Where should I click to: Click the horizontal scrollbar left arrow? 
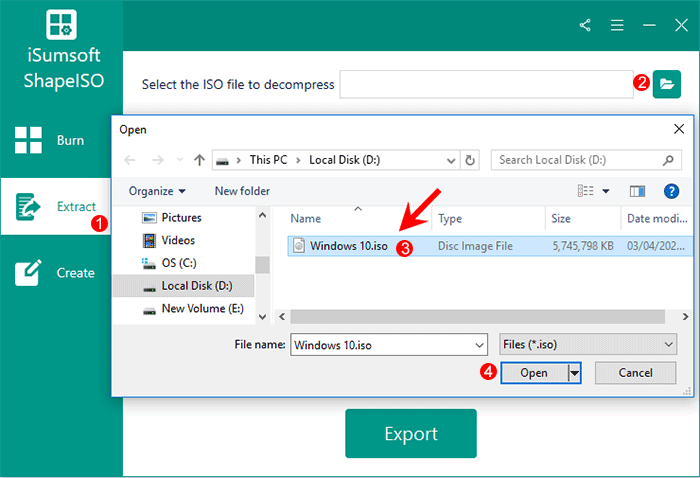pos(282,316)
